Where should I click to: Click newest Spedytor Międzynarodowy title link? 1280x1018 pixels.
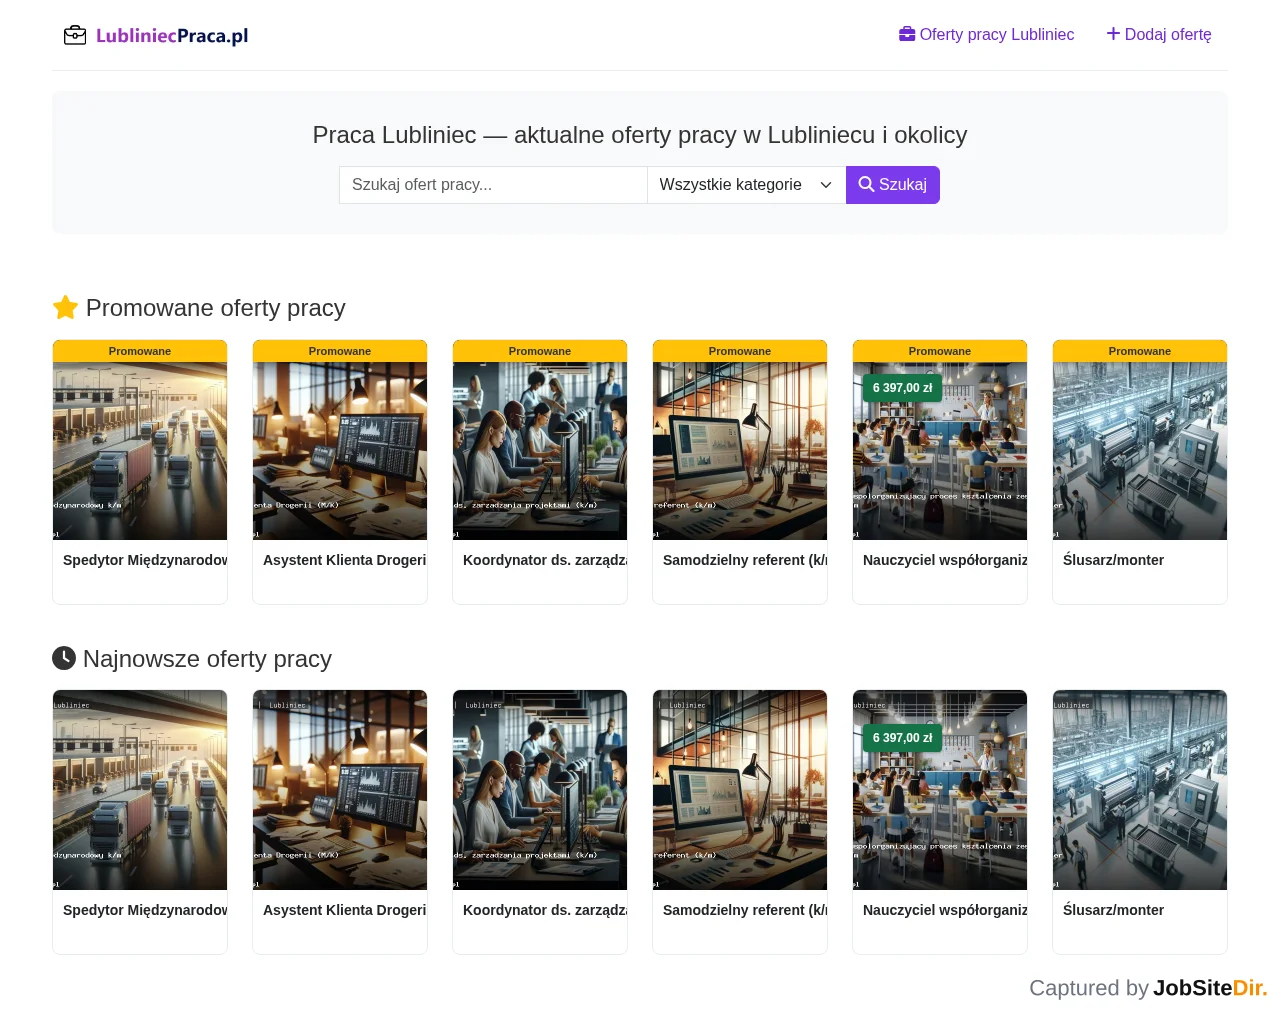tap(145, 910)
